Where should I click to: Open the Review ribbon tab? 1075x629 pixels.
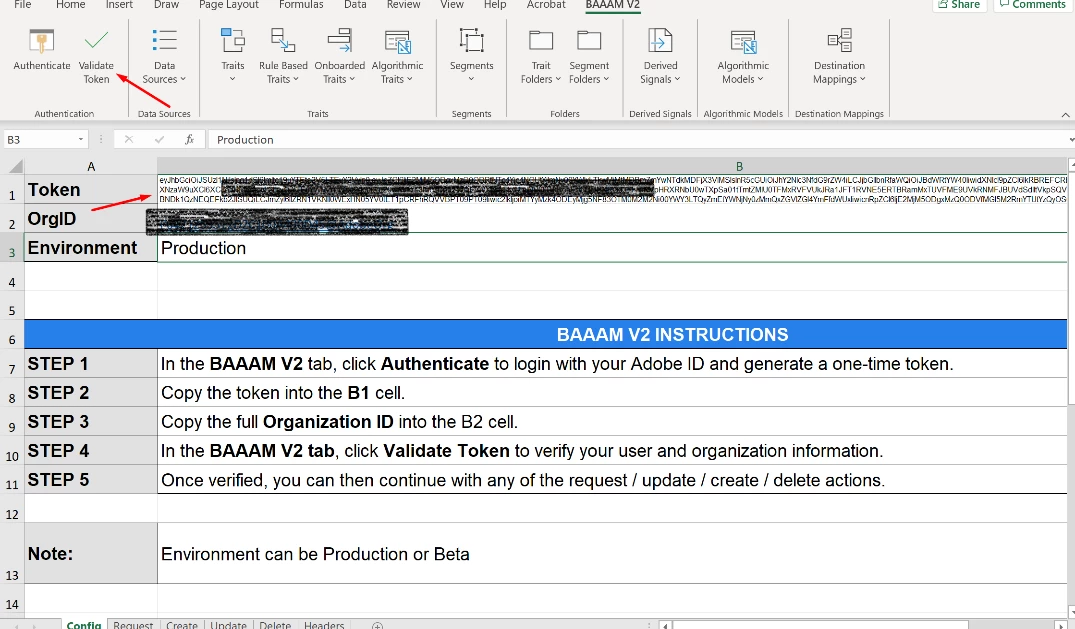403,5
